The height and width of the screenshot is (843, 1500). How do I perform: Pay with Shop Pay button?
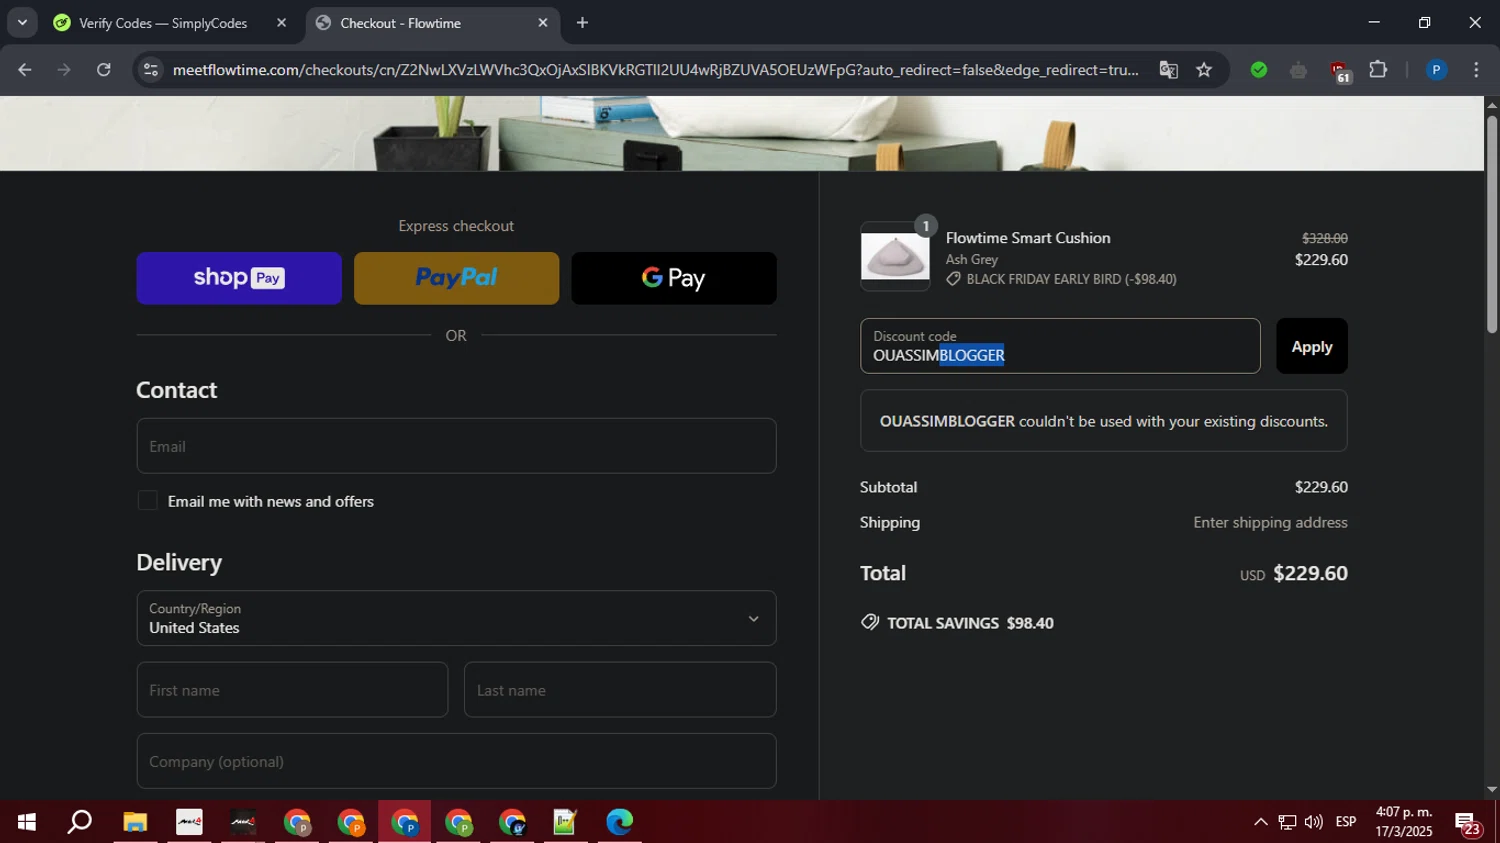[x=239, y=278]
